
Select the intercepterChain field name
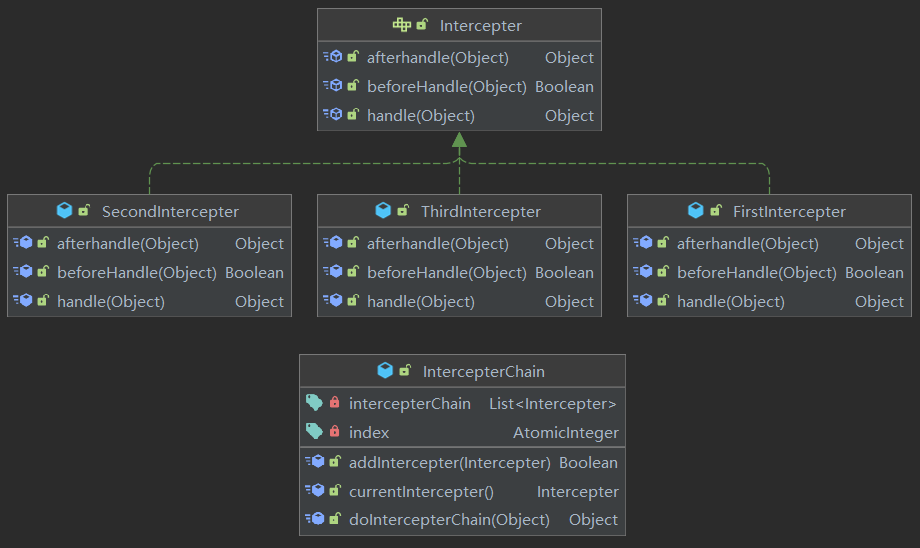click(x=410, y=404)
